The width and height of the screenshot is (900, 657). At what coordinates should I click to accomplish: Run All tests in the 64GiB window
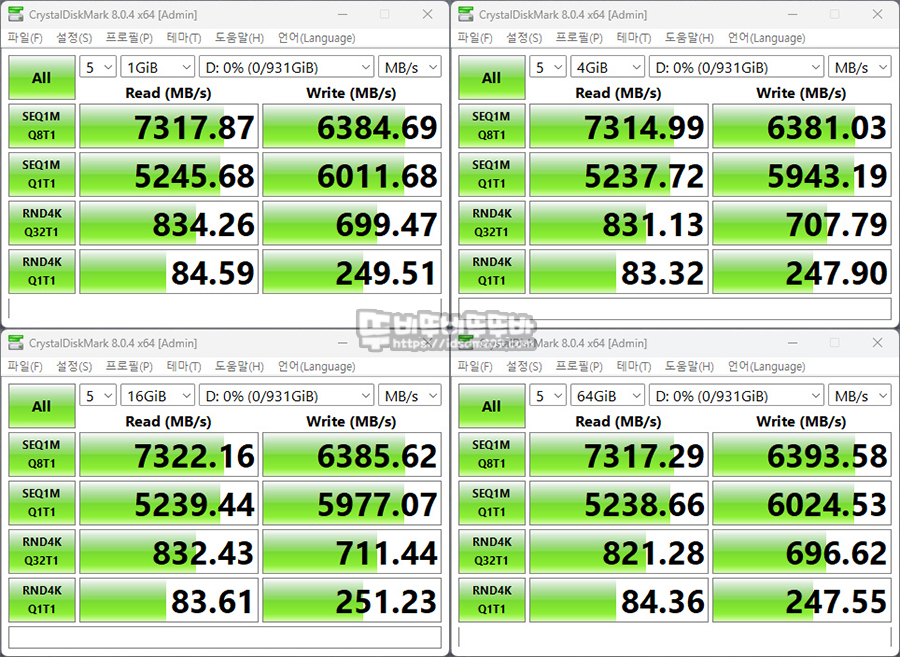tap(492, 406)
